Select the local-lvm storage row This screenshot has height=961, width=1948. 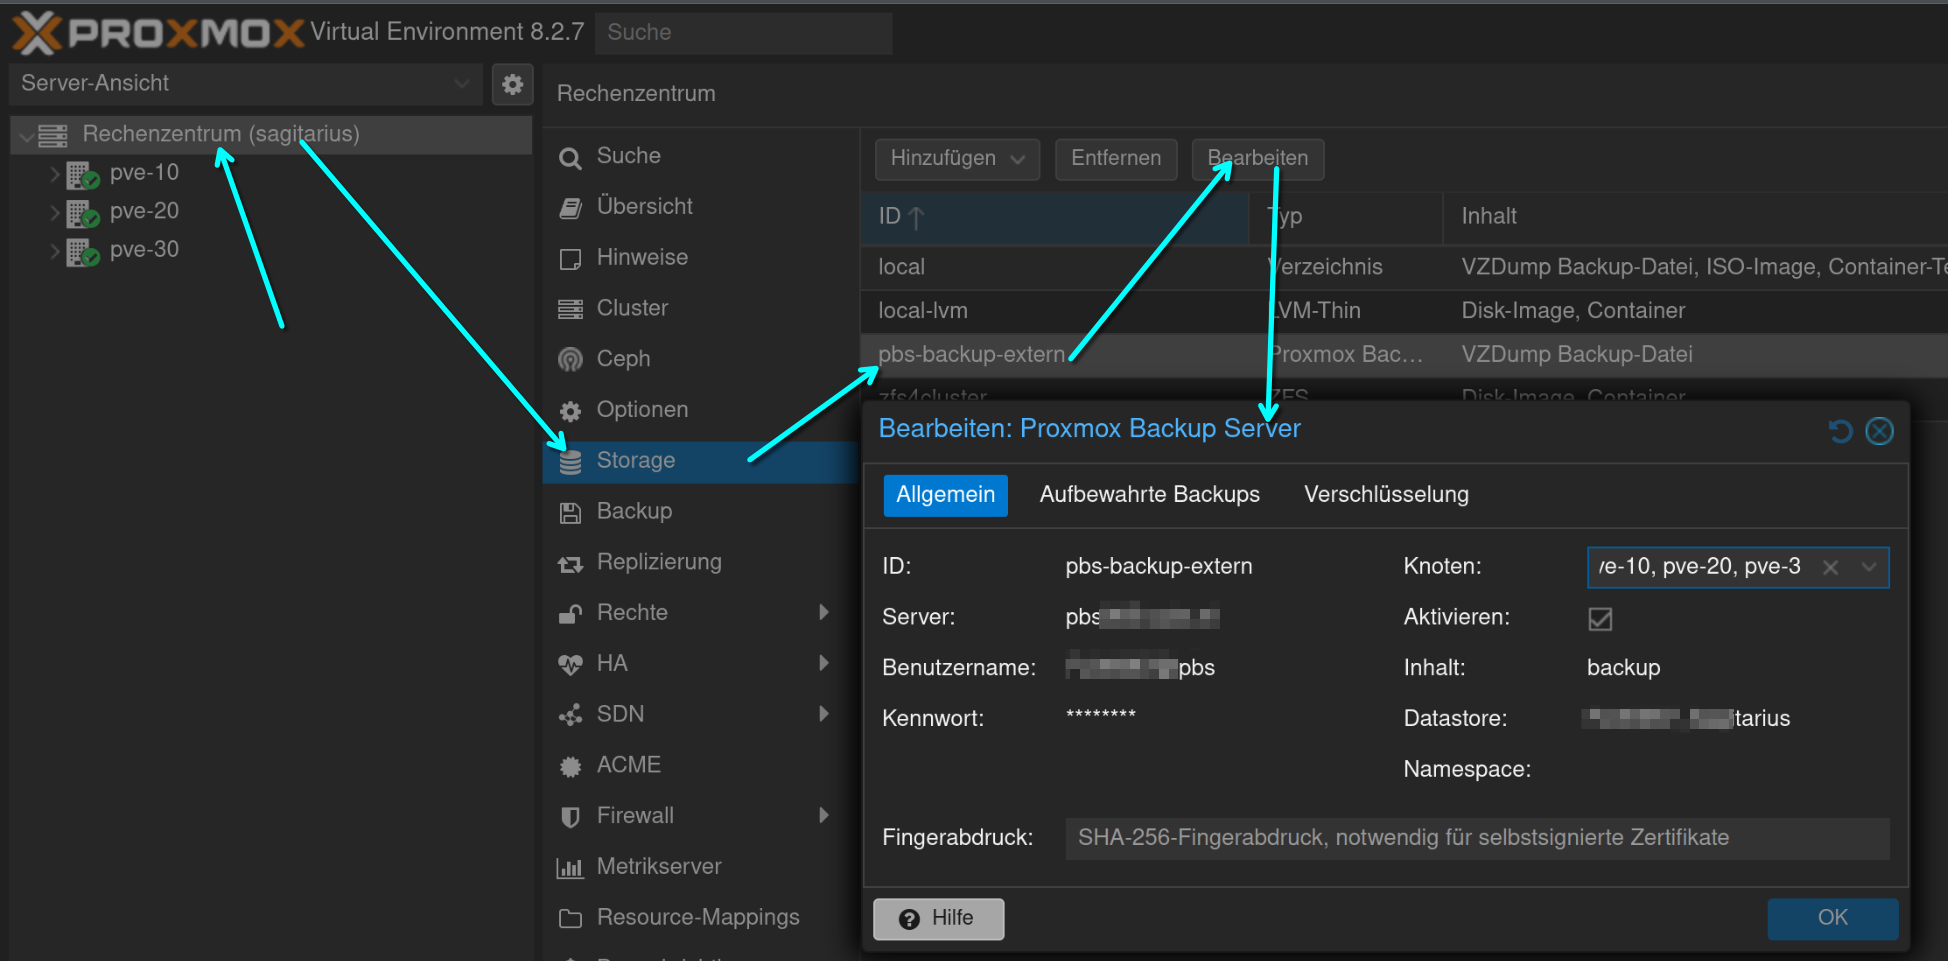pyautogui.click(x=1404, y=311)
